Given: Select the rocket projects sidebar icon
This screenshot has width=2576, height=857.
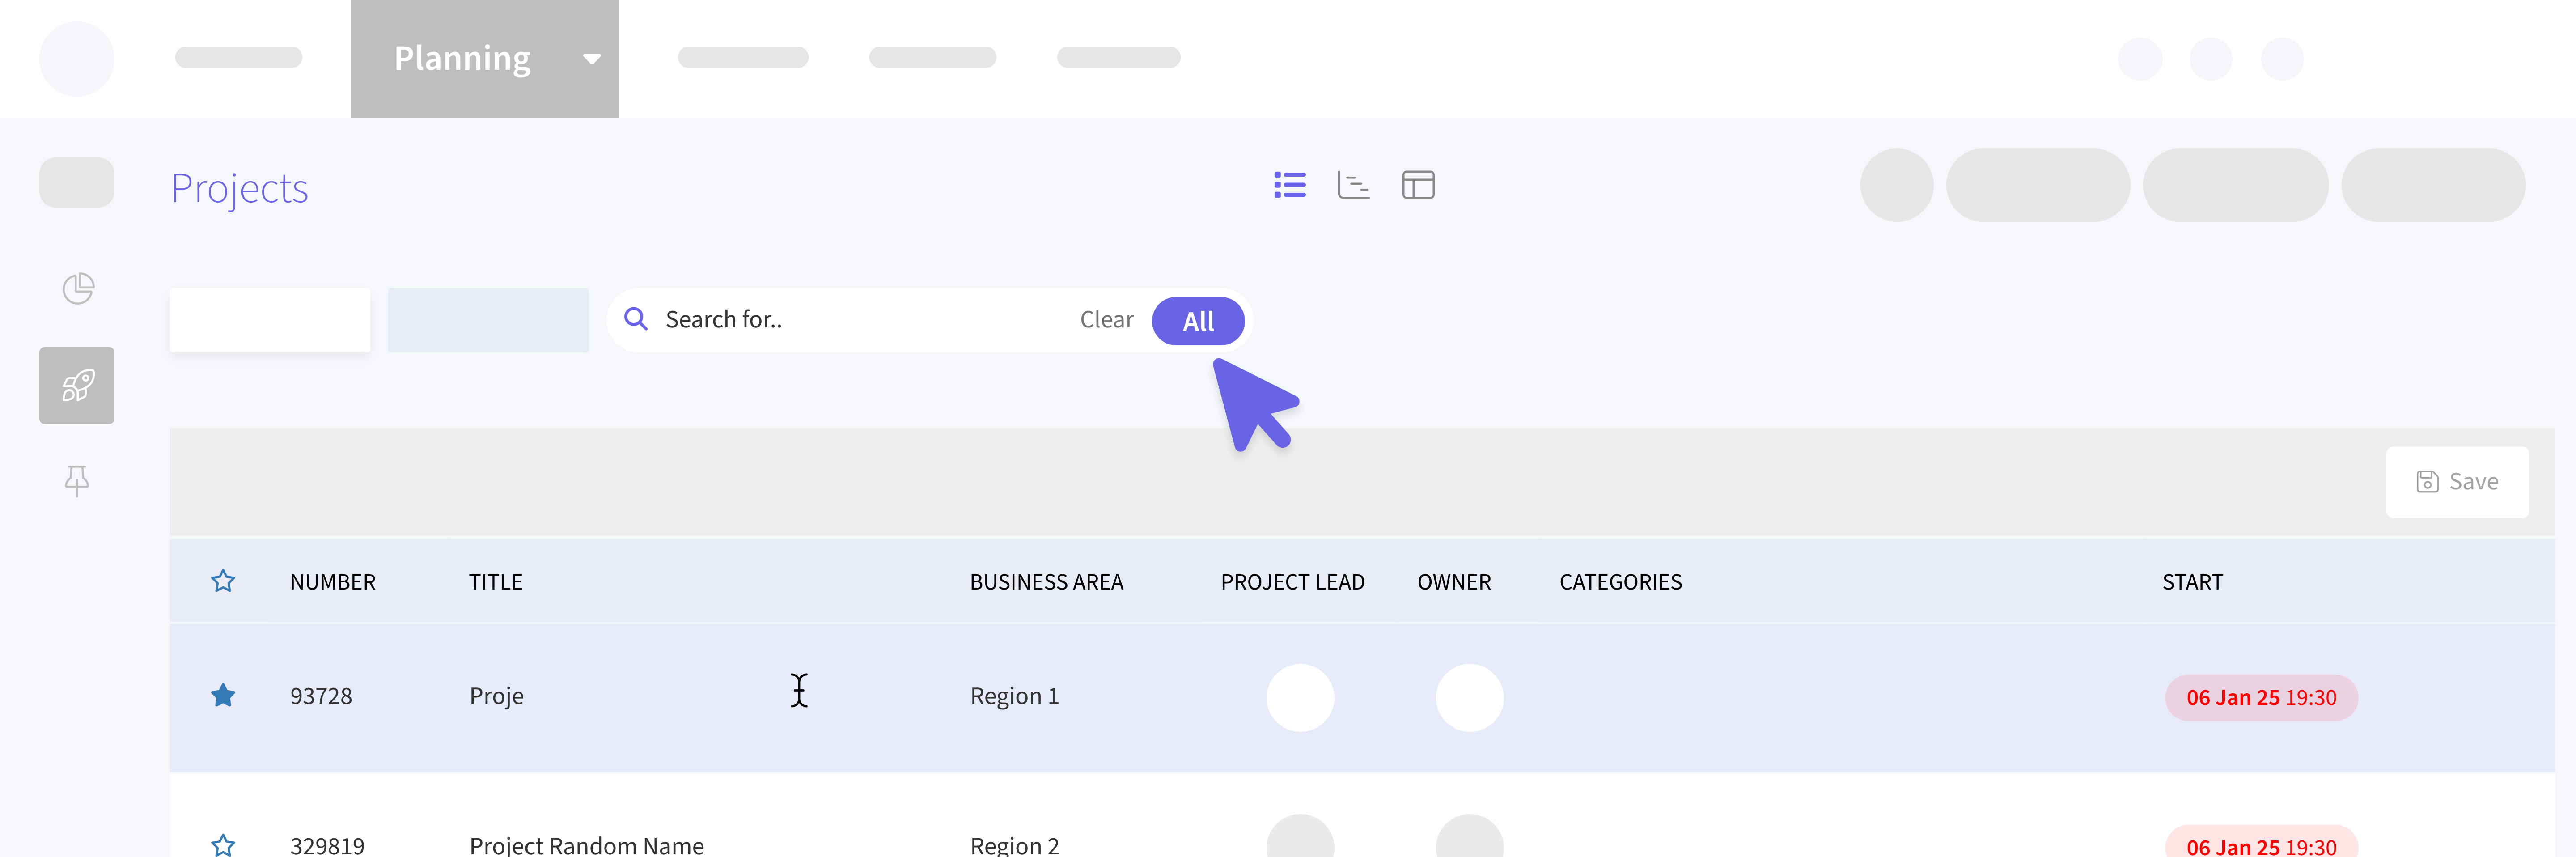Looking at the screenshot, I should tap(77, 385).
